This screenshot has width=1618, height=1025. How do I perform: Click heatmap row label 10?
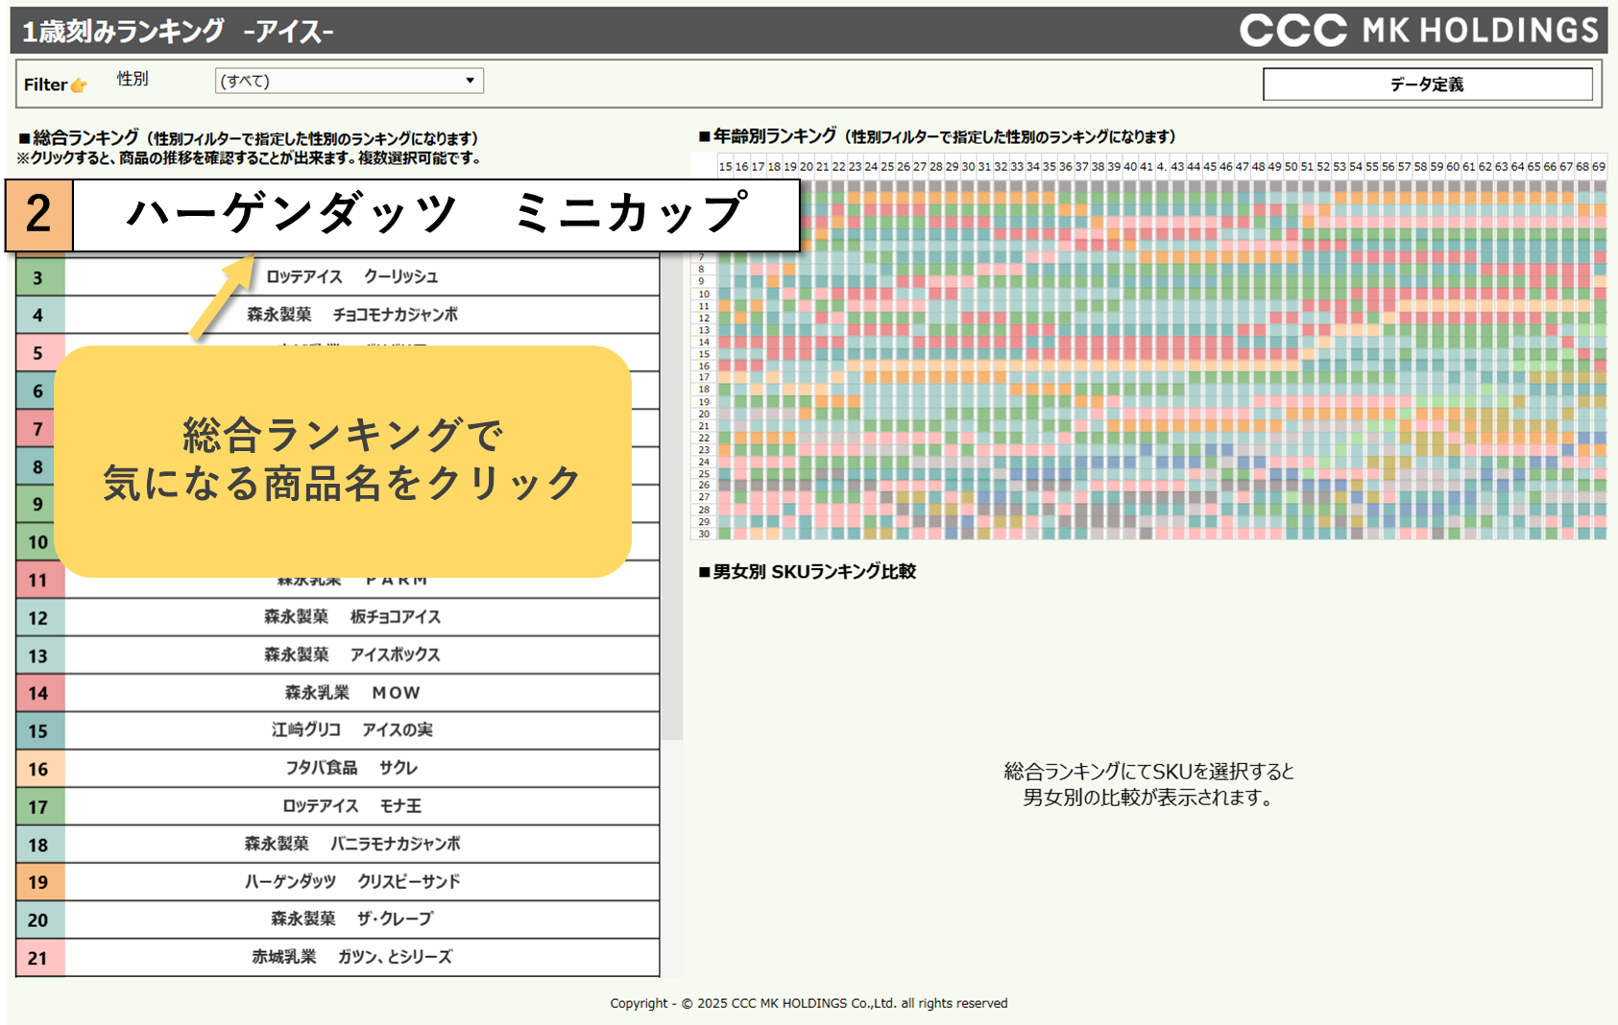pos(704,294)
